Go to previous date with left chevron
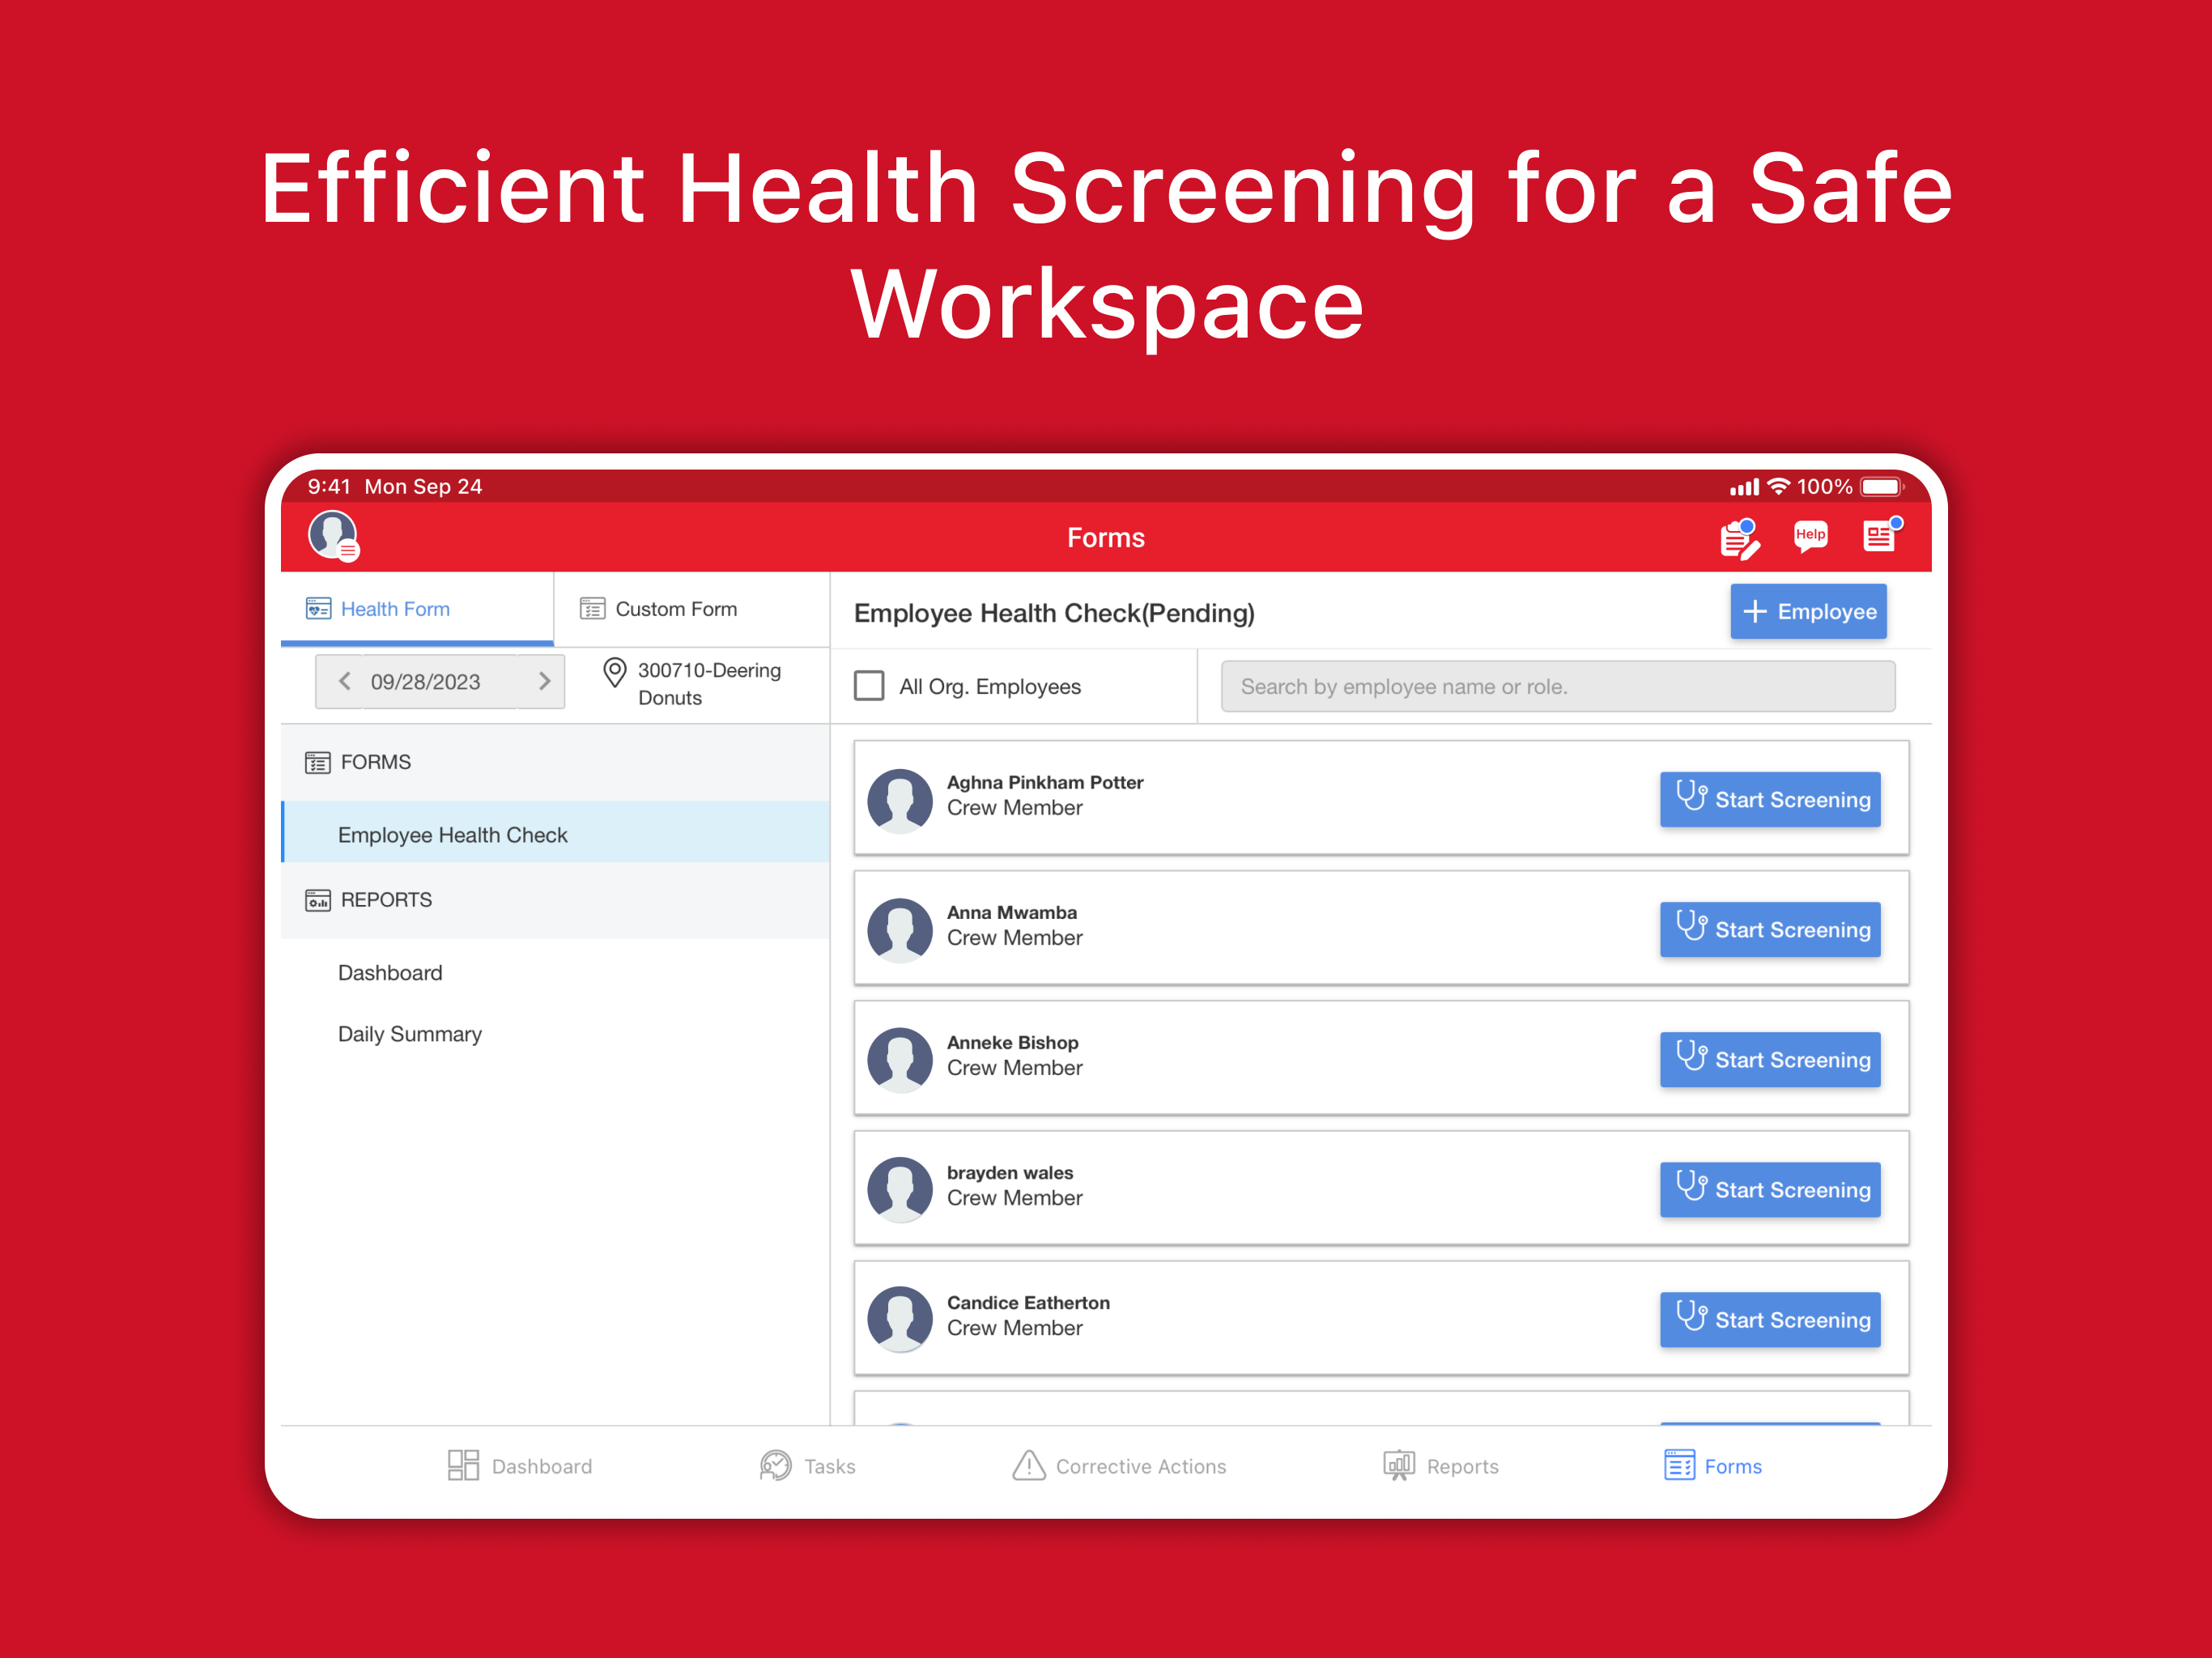This screenshot has height=1658, width=2212. click(344, 681)
